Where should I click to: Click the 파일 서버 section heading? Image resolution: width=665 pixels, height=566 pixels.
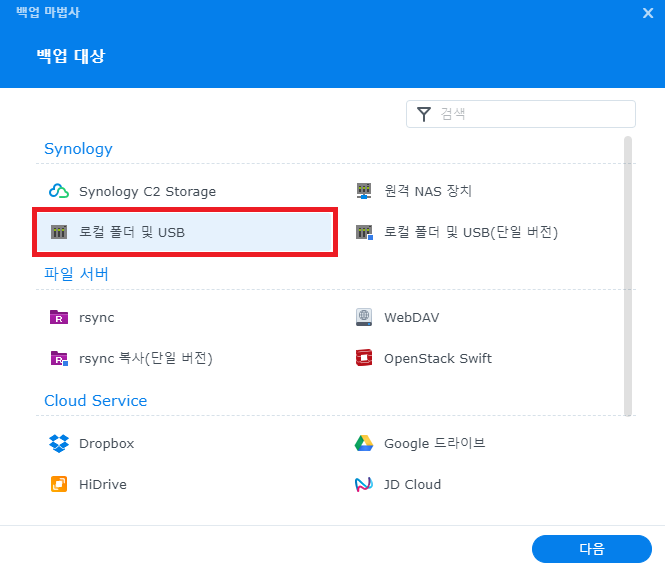tap(76, 274)
